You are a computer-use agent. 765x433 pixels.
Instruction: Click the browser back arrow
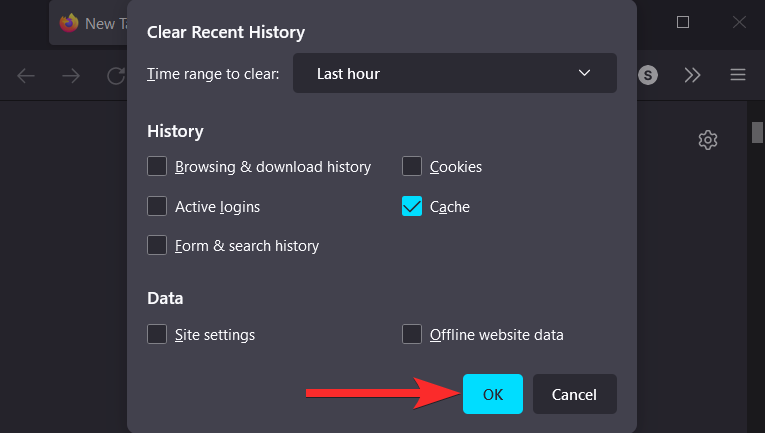26,75
